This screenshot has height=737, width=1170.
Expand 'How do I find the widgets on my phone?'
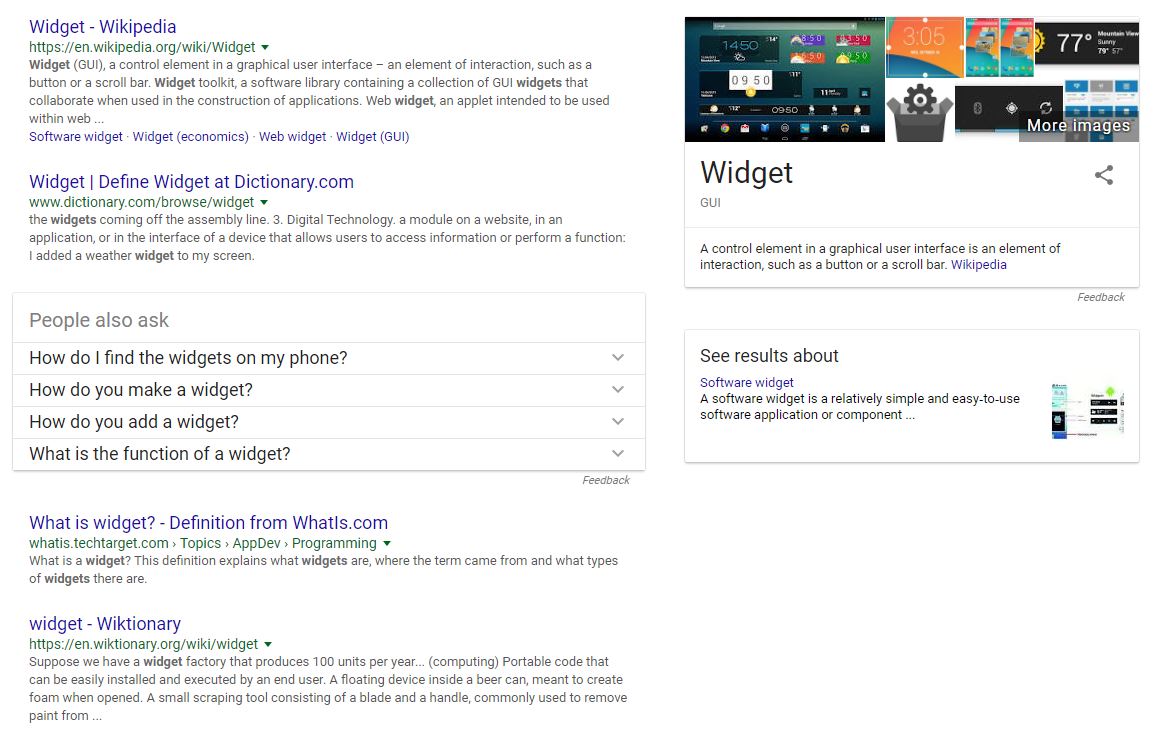329,358
